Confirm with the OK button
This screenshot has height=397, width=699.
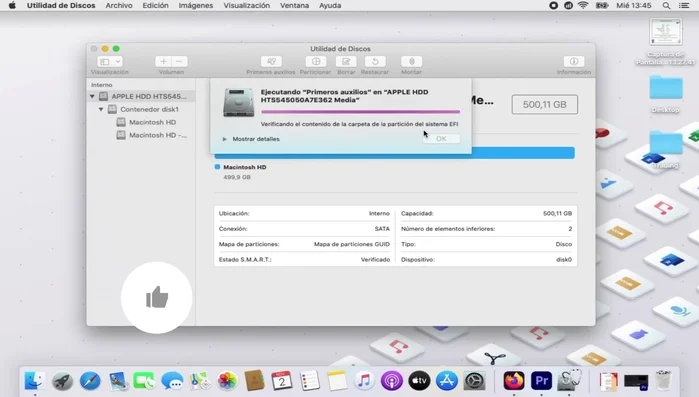point(441,139)
